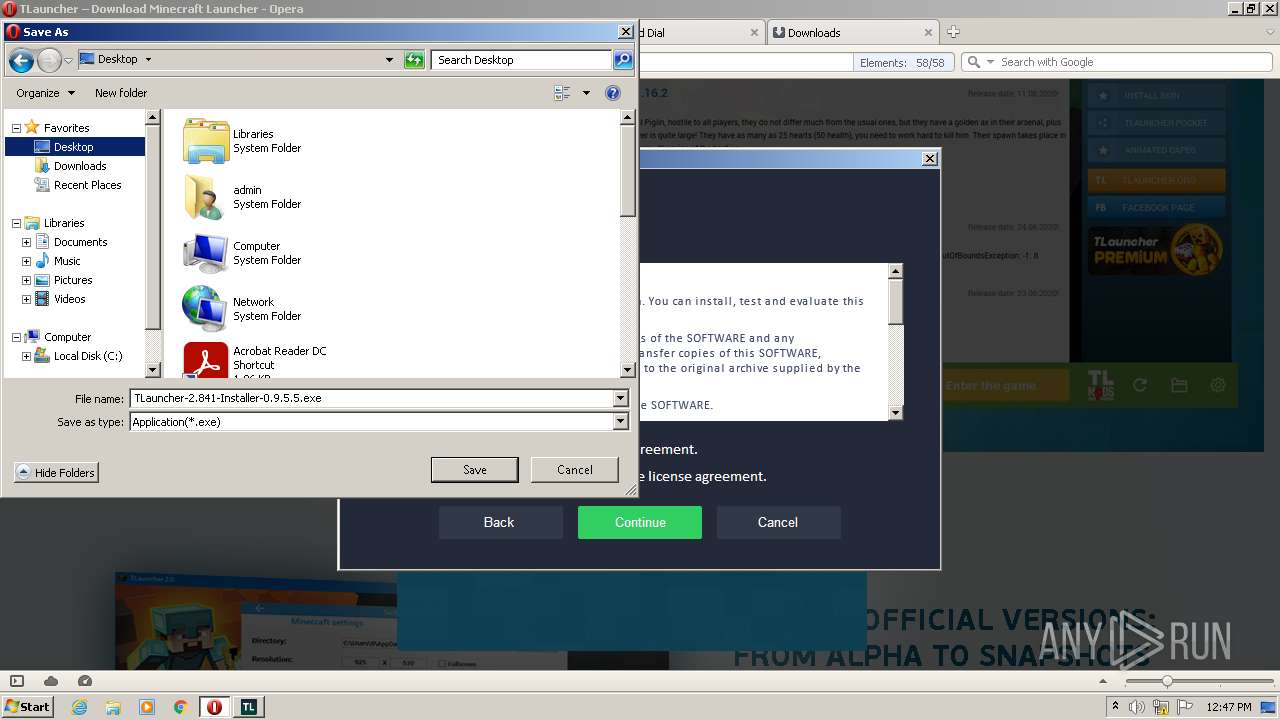Switch to Opera taskbar button
The width and height of the screenshot is (1280, 720).
tap(214, 707)
